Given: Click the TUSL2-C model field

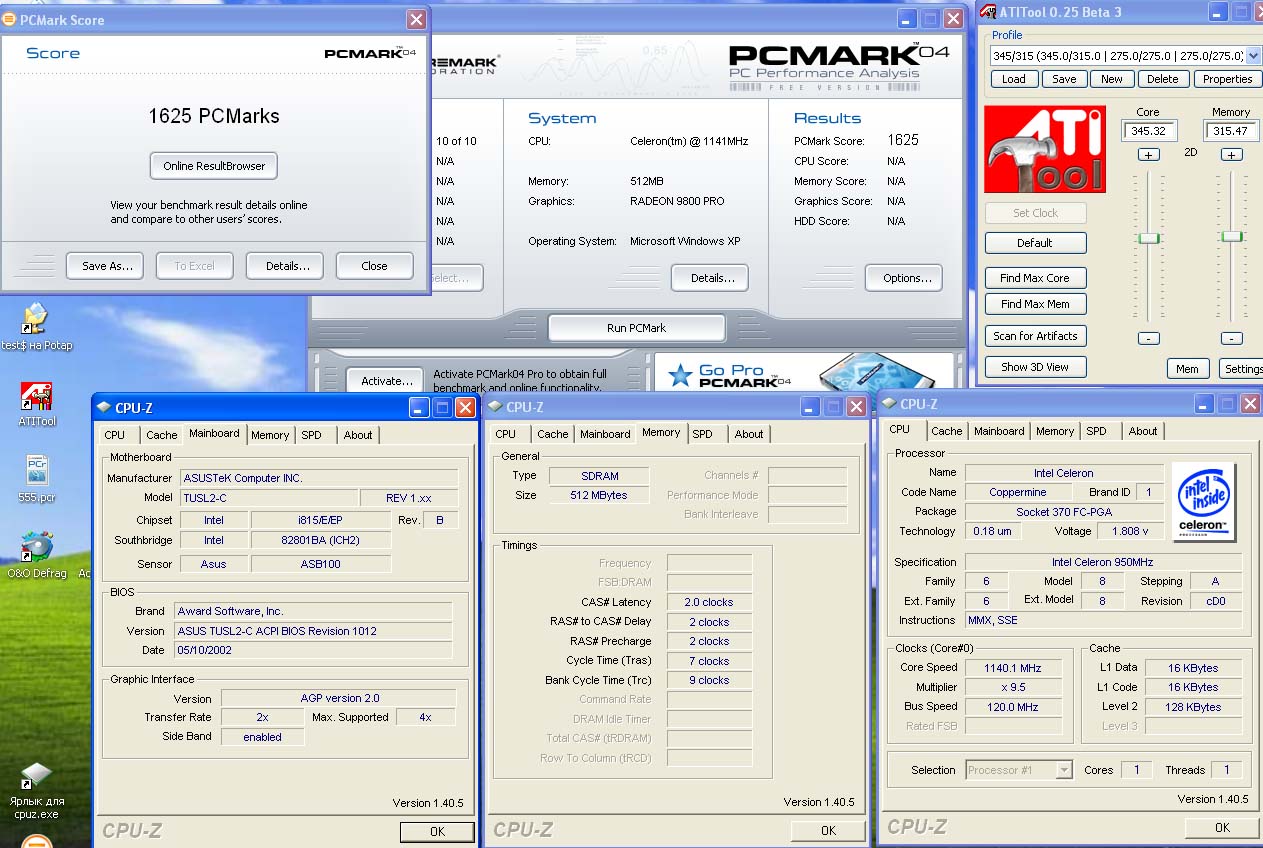Looking at the screenshot, I should click(269, 498).
